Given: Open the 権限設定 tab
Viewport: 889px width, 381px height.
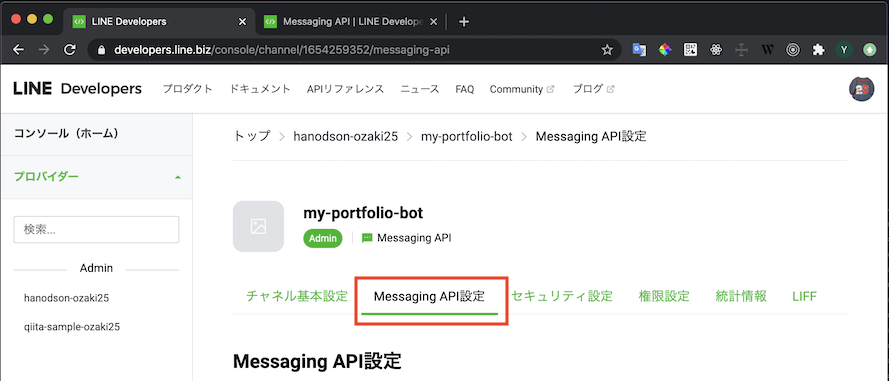Looking at the screenshot, I should tap(664, 296).
